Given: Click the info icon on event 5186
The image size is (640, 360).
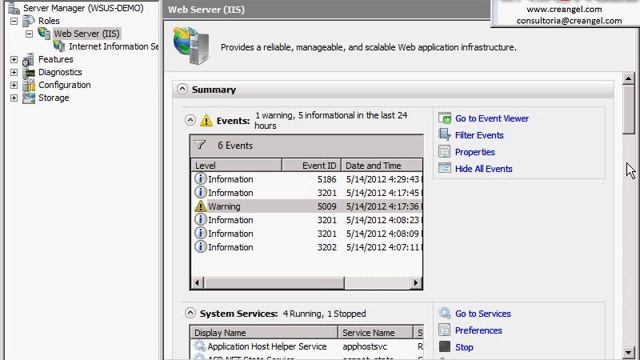Looking at the screenshot, I should pyautogui.click(x=200, y=179).
